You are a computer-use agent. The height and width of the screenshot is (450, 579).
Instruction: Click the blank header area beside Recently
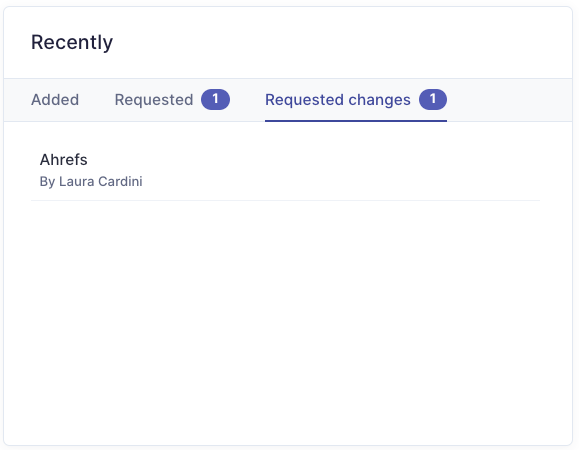tap(340, 42)
